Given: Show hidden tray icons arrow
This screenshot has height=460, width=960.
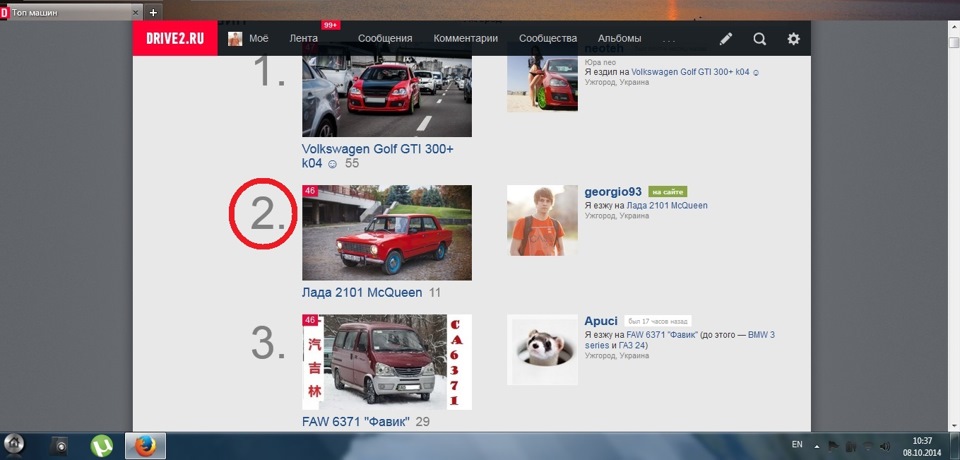Looking at the screenshot, I should 817,447.
